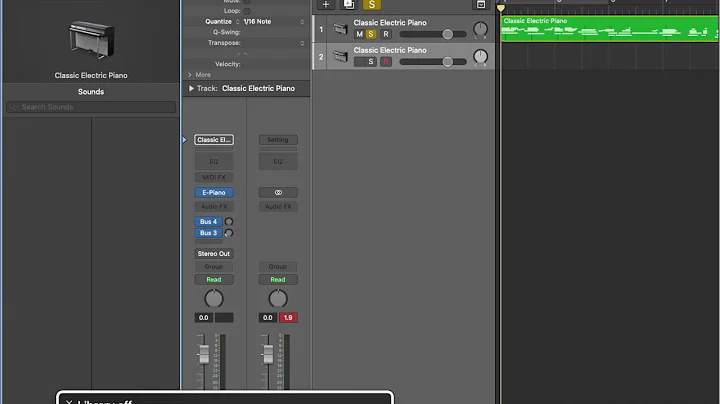720x404 pixels.
Task: Click the blue library arrow beside setting button
Action: click(185, 140)
